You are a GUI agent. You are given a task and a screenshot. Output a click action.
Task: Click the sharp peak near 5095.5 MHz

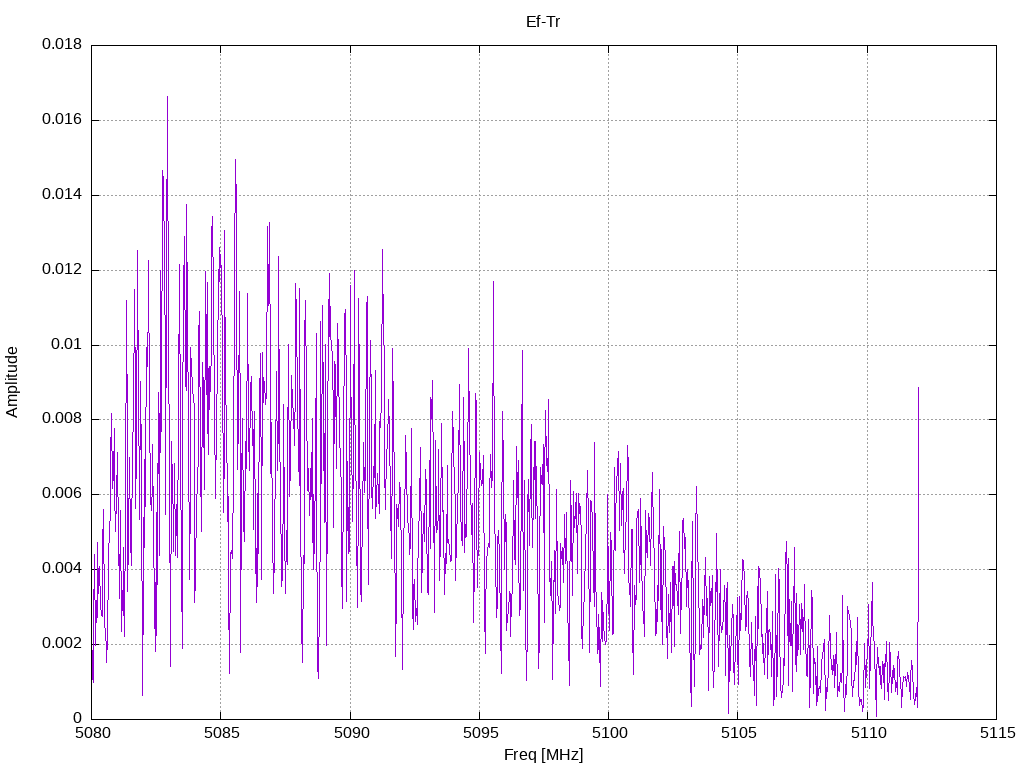pos(493,282)
